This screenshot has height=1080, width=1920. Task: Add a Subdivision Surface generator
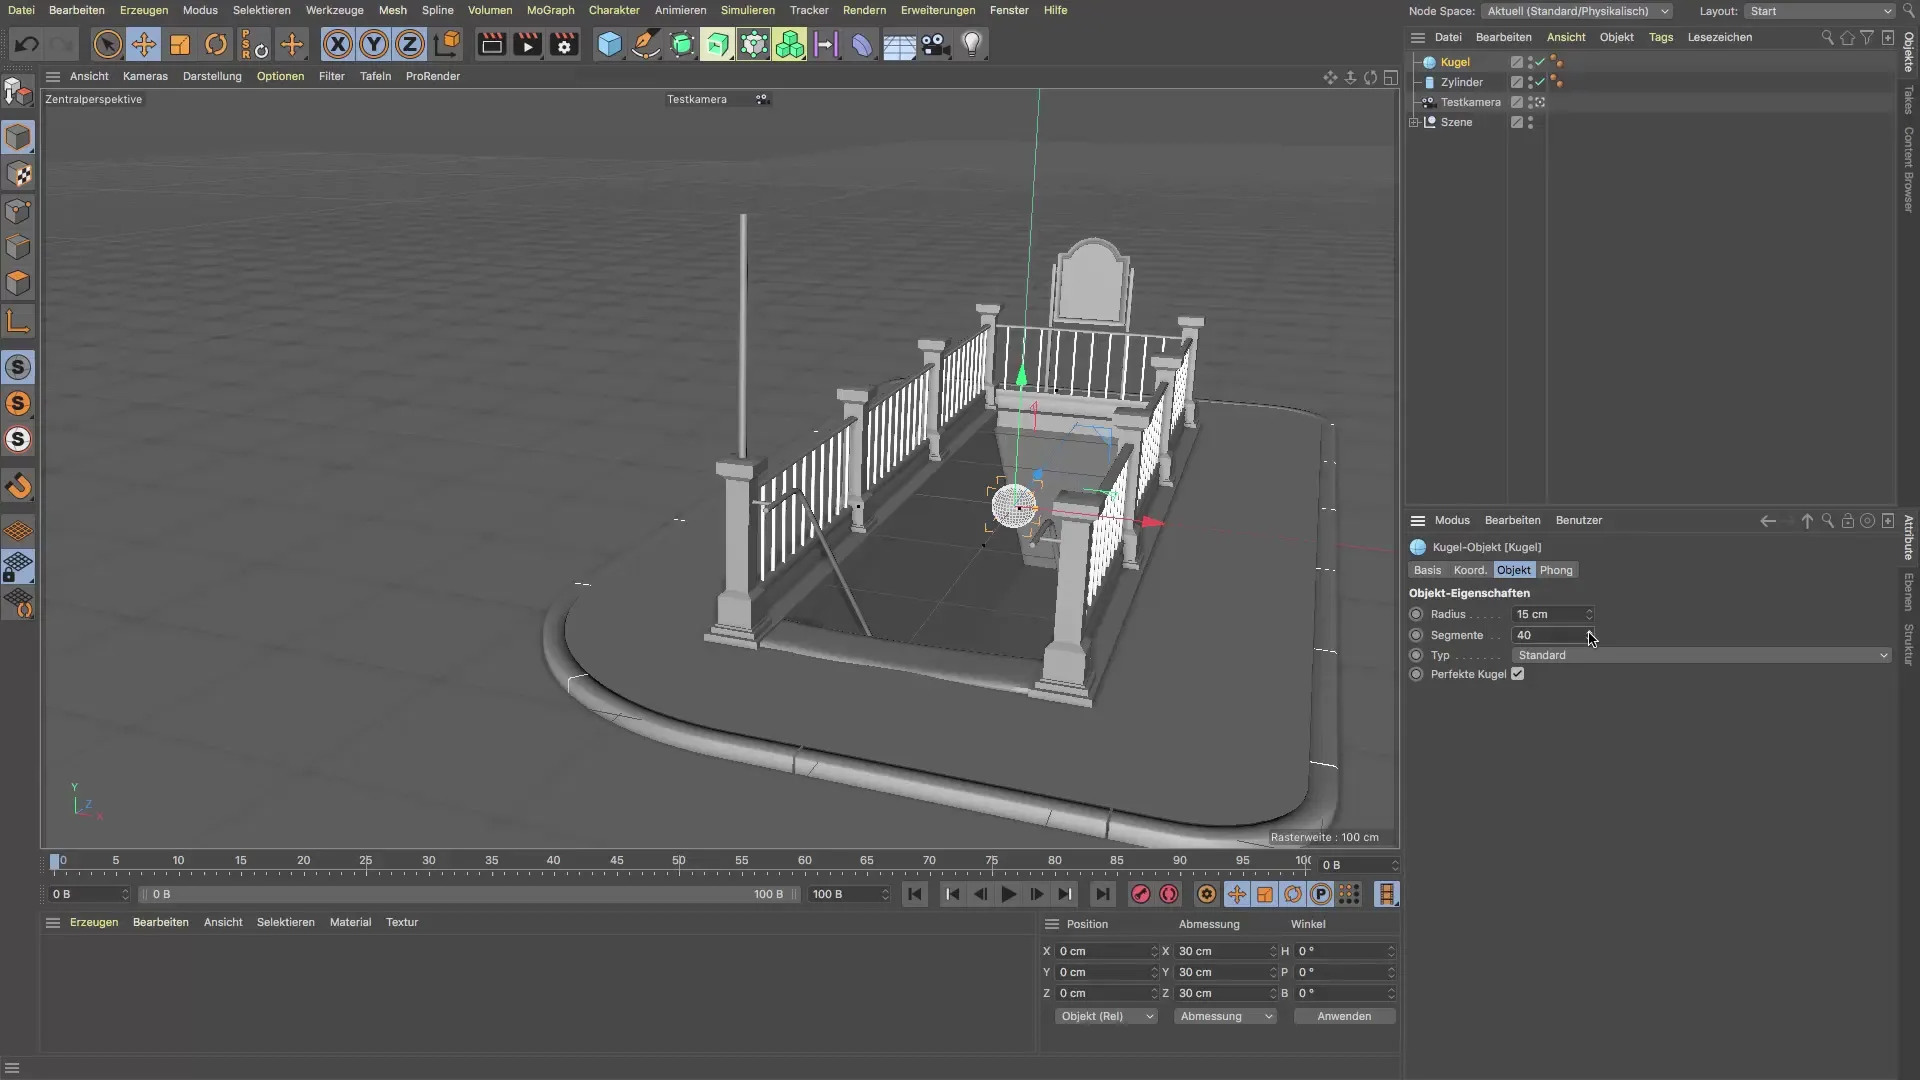(x=682, y=45)
